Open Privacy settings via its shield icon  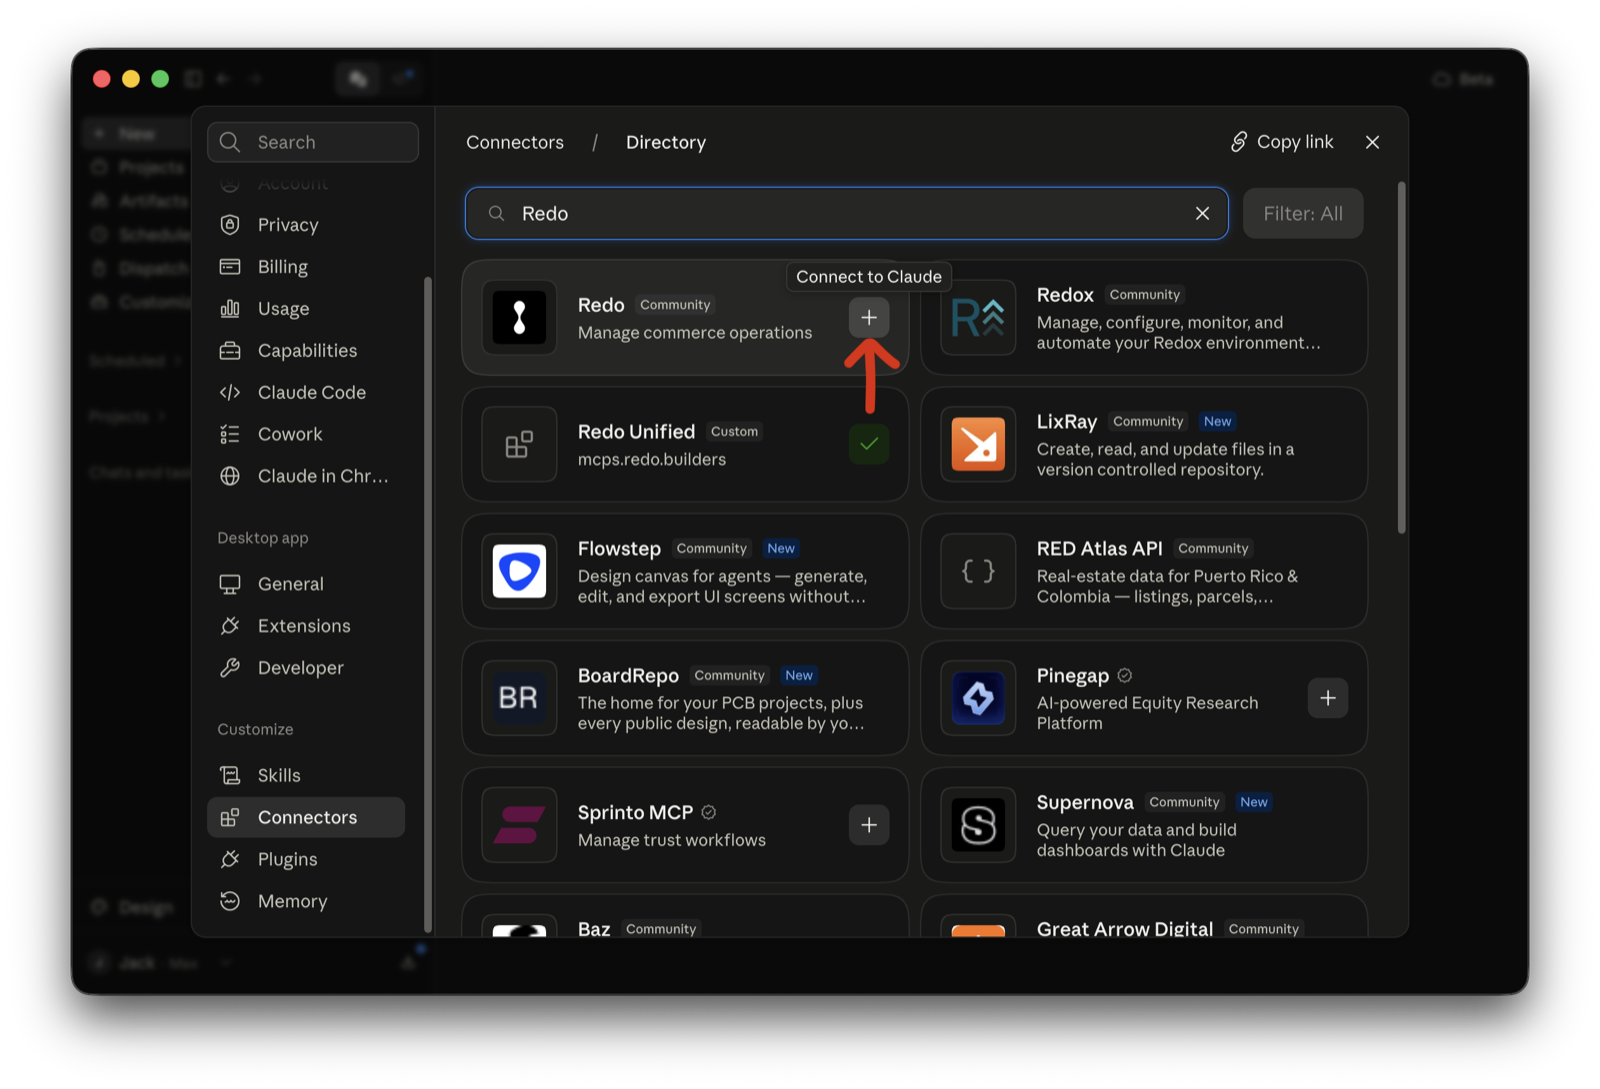(230, 225)
